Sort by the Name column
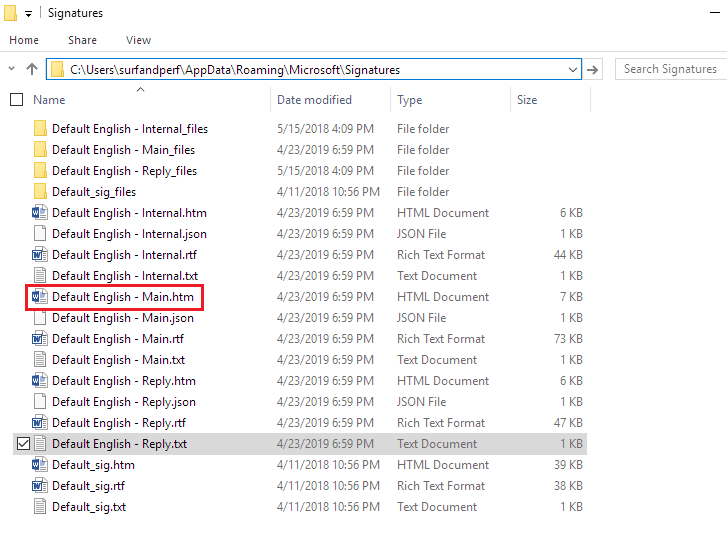Screen dimensions: 727x535 tap(49, 100)
